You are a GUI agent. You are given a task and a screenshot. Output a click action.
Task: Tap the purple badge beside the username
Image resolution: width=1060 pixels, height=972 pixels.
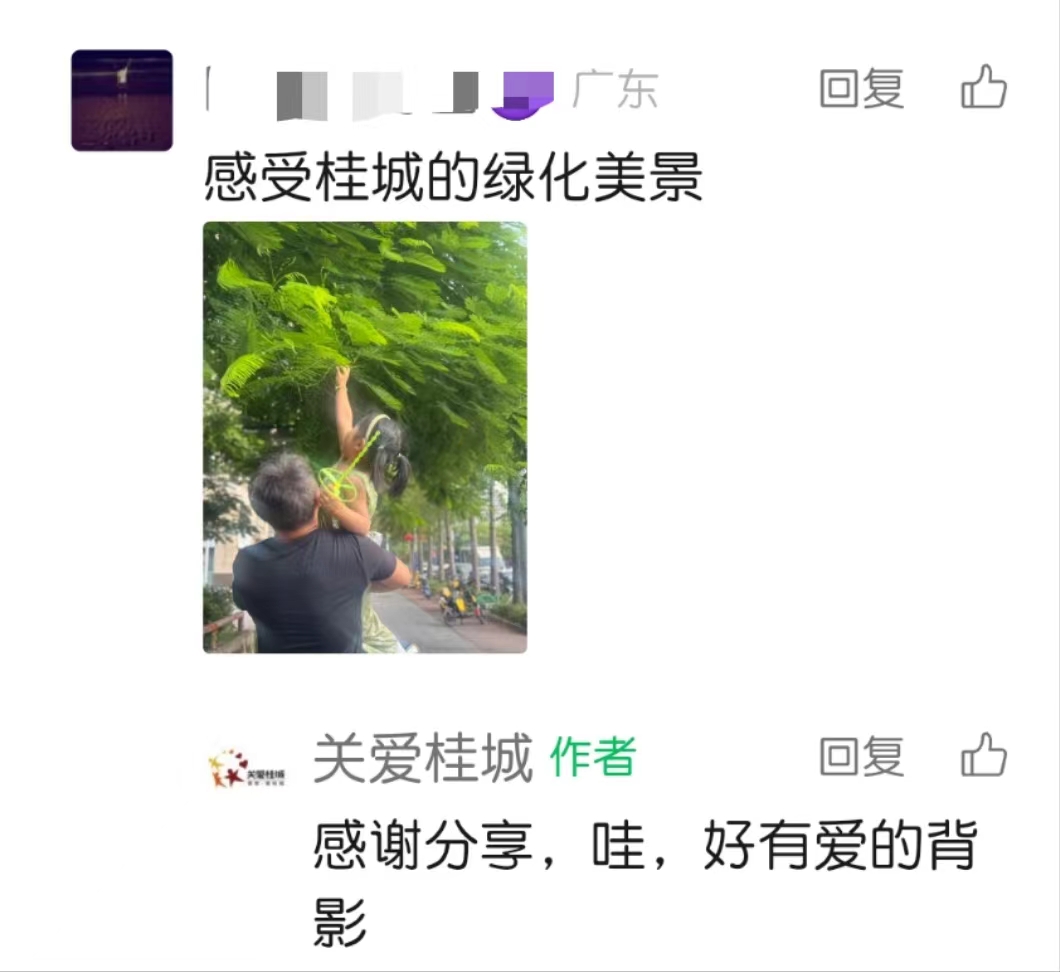[523, 95]
